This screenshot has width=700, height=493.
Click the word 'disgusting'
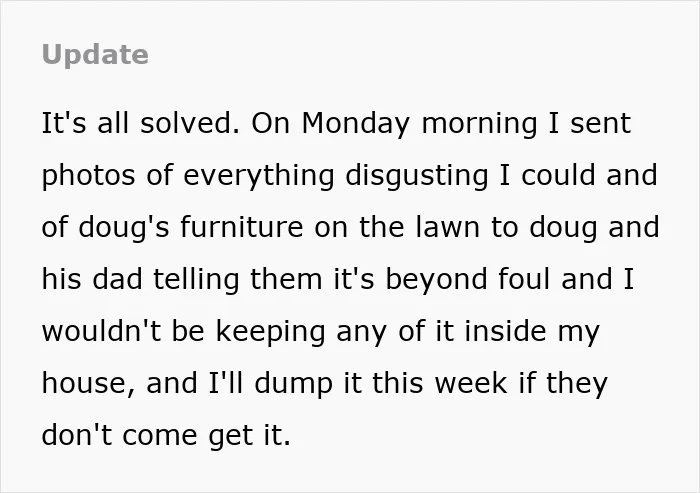(417, 176)
